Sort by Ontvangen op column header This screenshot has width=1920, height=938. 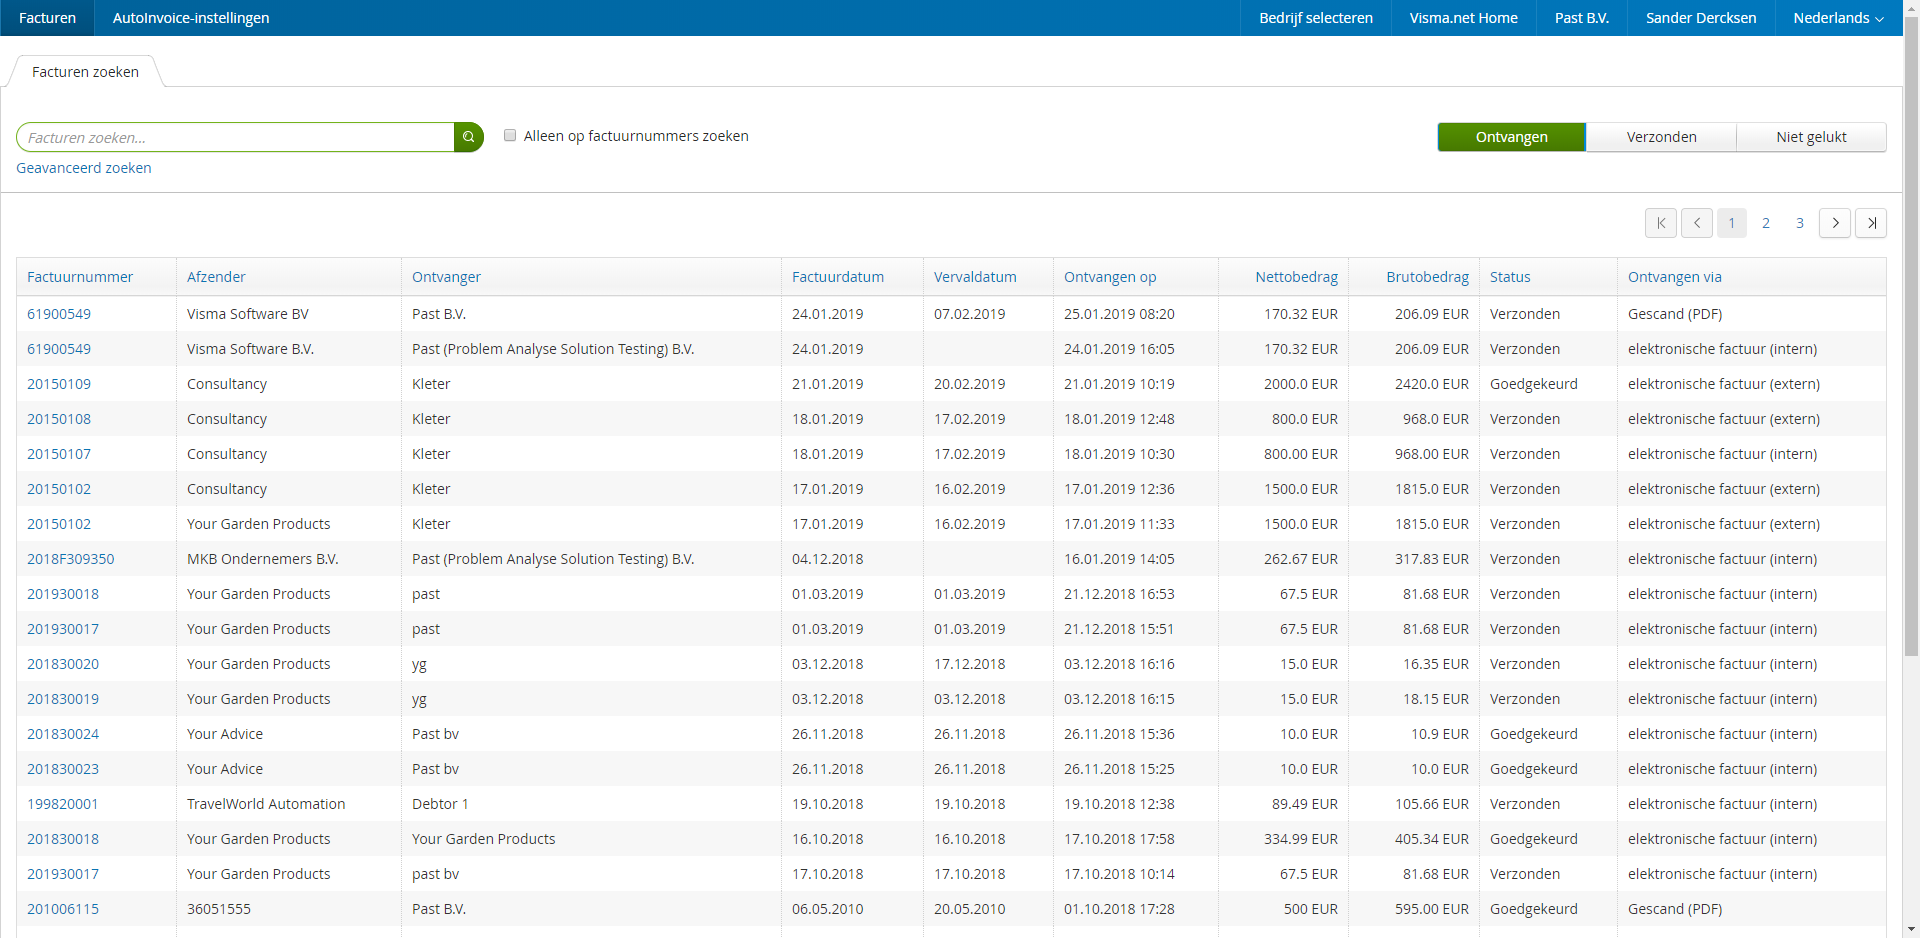pyautogui.click(x=1110, y=277)
